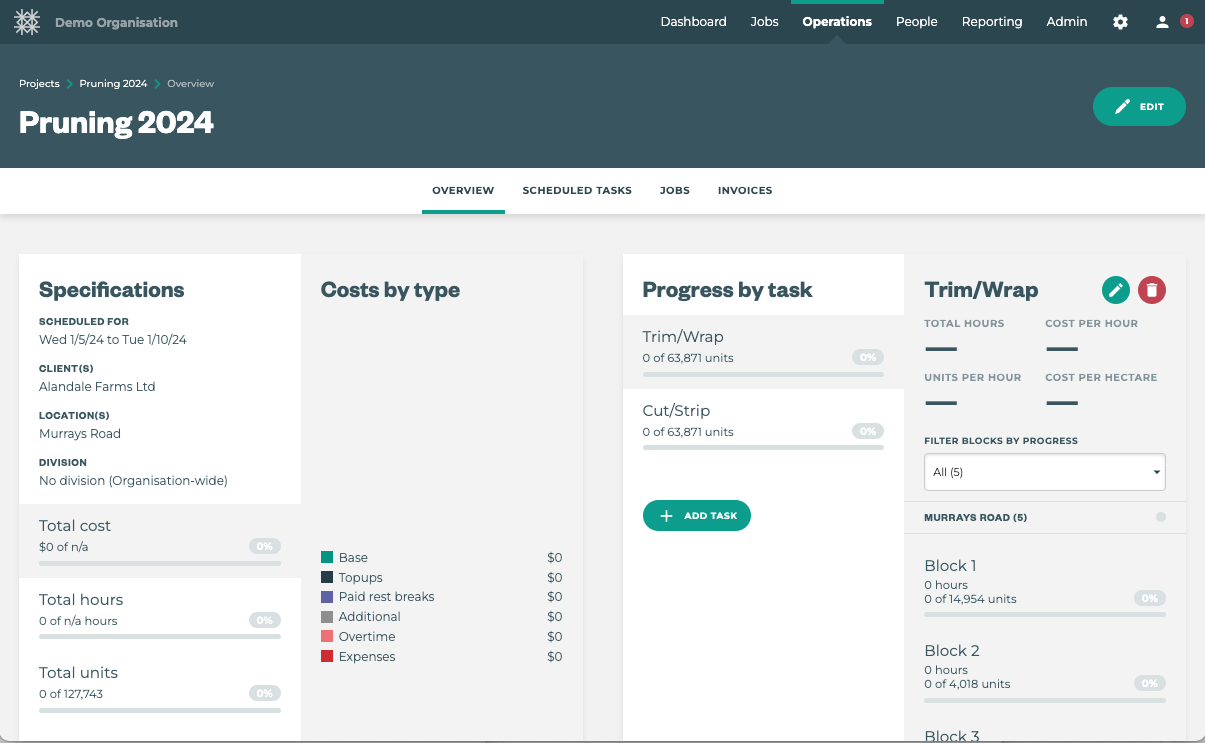The image size is (1205, 743).
Task: Click the teal Base cost colour swatch
Action: coord(327,558)
